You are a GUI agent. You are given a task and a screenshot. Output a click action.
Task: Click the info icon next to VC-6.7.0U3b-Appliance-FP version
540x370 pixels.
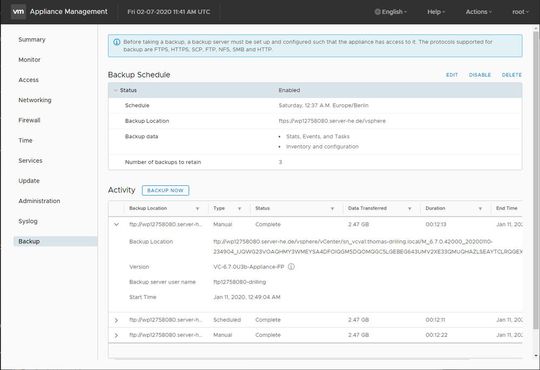coord(291,267)
